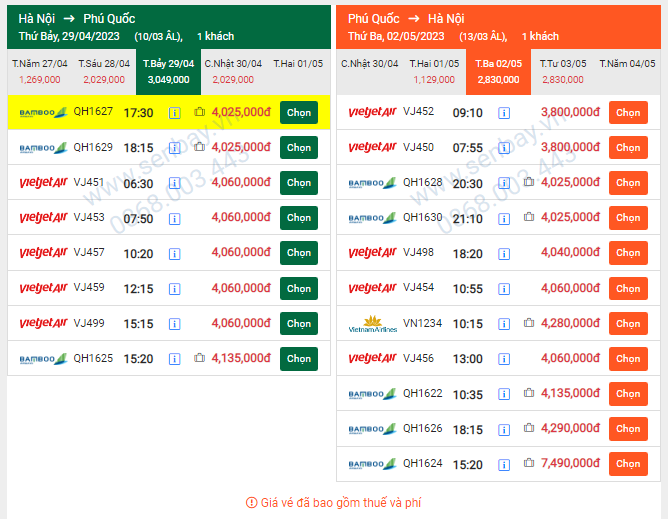Image resolution: width=668 pixels, height=519 pixels.
Task: Choose Bamboo flight QH1629 at 18:15
Action: pos(299,147)
